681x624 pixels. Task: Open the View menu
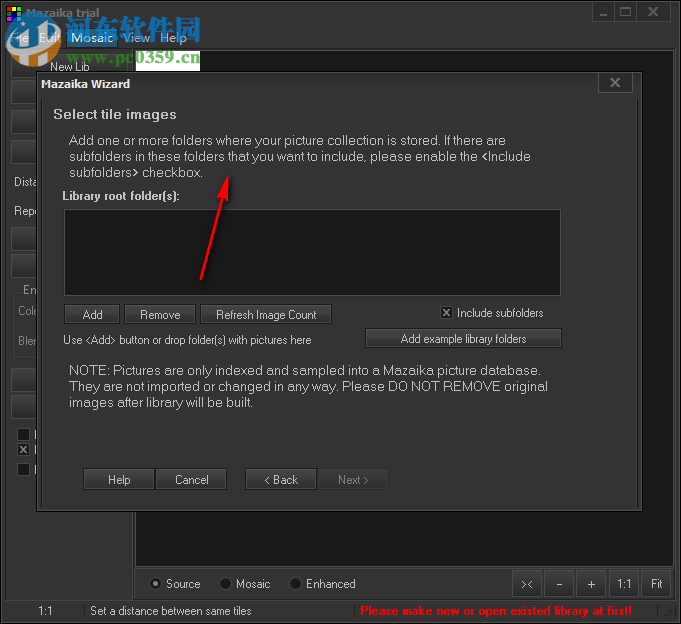[137, 38]
